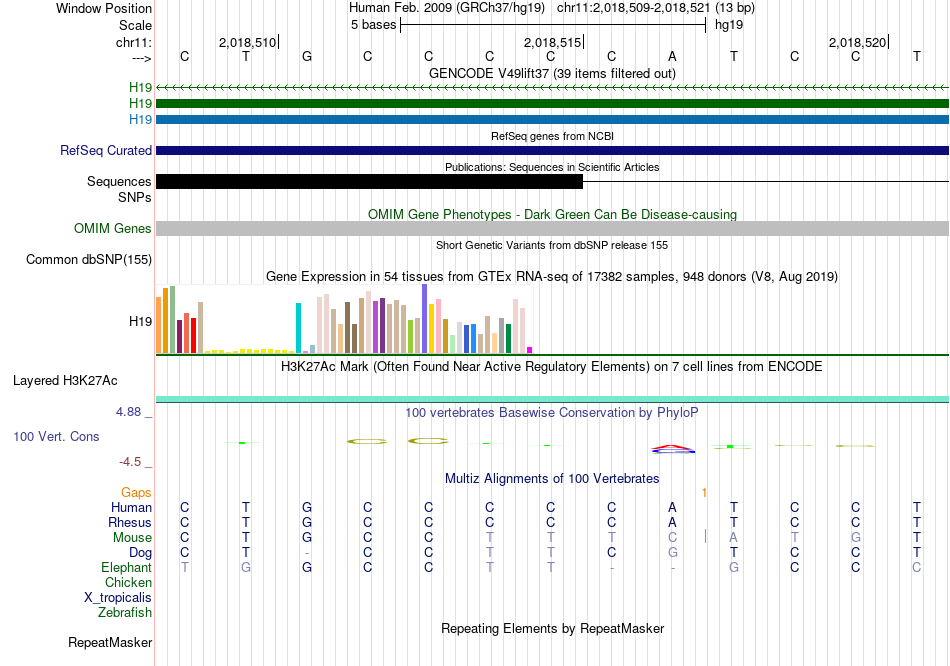The image size is (950, 666).
Task: Open the OMIM Gene Phenotypes track title
Action: coord(552,215)
